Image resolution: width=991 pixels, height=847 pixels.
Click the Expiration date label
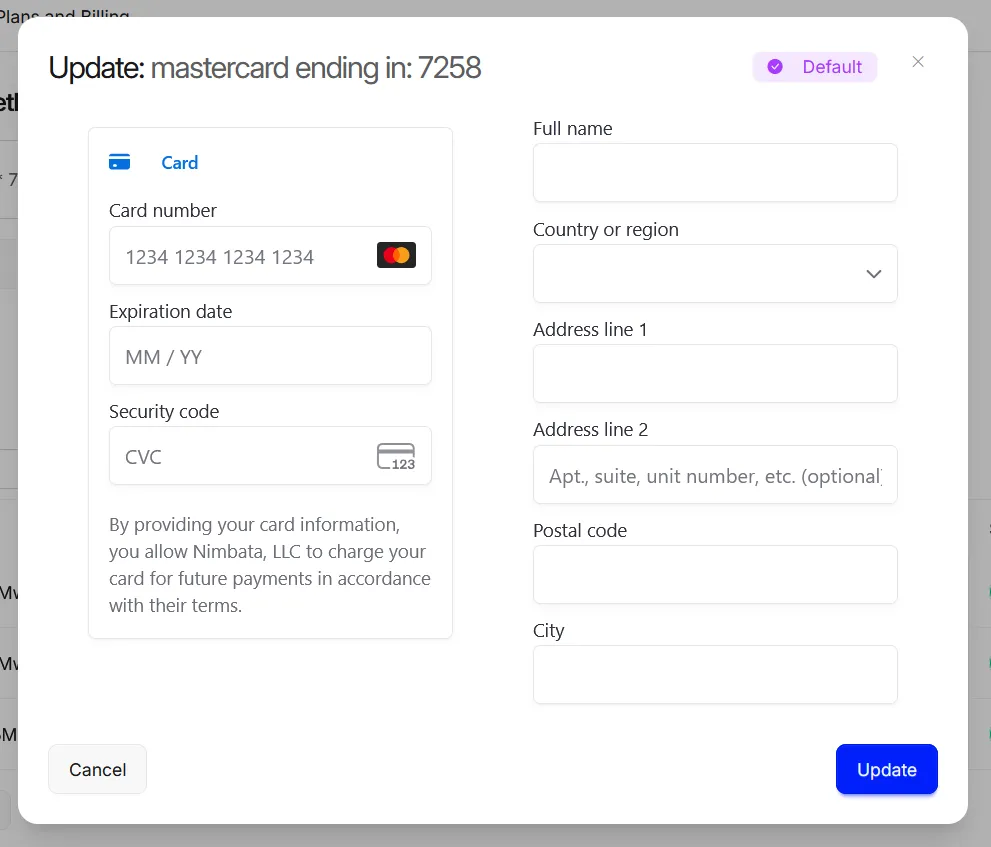[x=171, y=312]
